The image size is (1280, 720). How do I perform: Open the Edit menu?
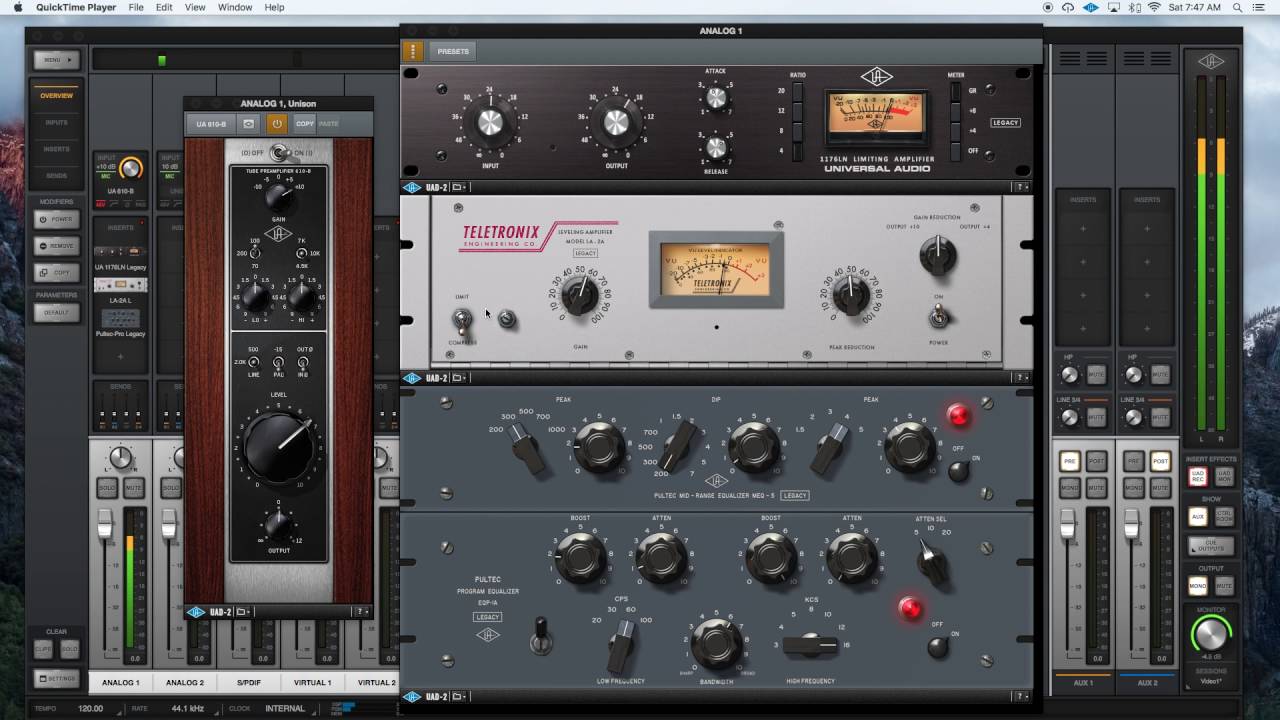164,7
